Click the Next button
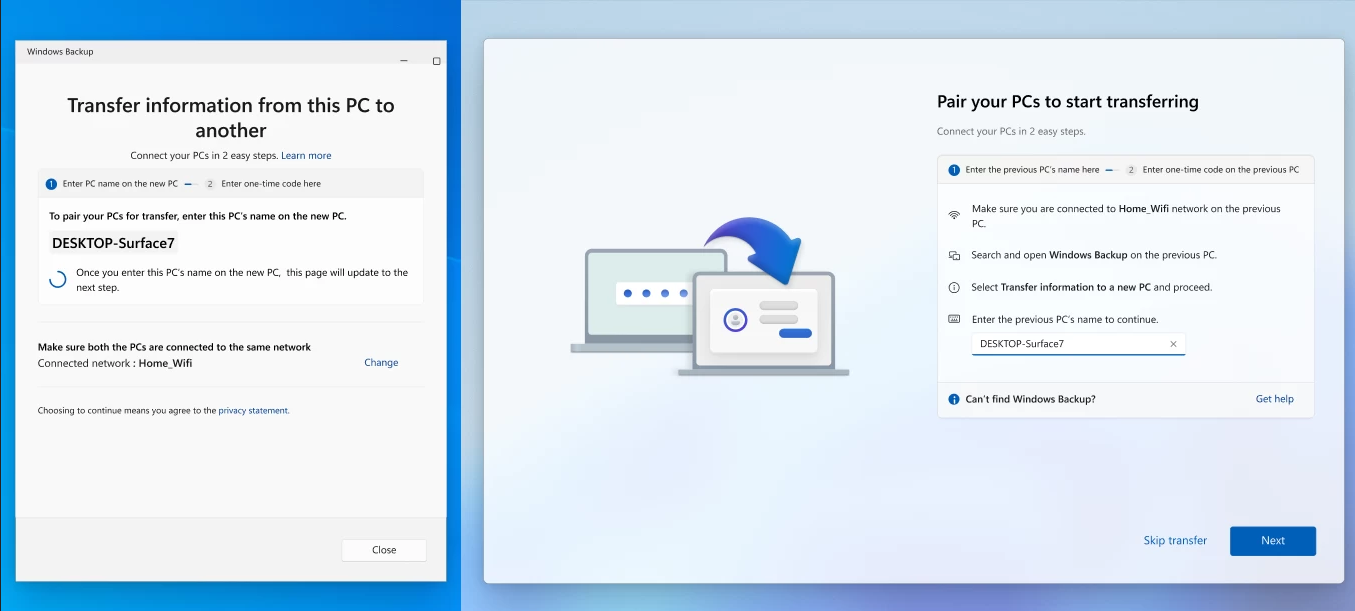The width and height of the screenshot is (1355, 611). 1272,541
